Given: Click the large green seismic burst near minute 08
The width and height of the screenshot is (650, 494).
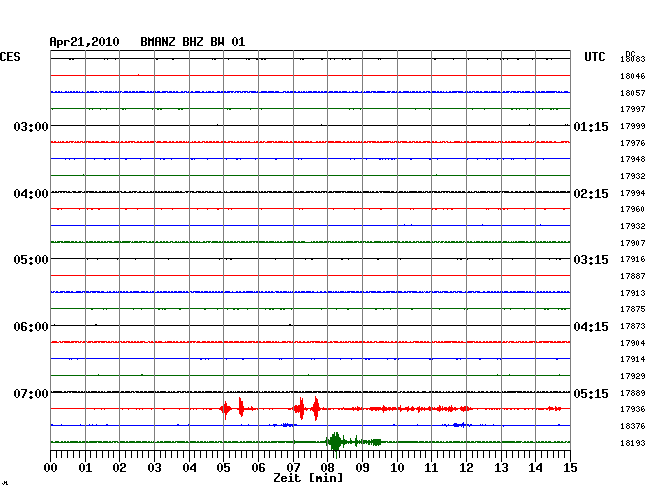Looking at the screenshot, I should [x=335, y=443].
